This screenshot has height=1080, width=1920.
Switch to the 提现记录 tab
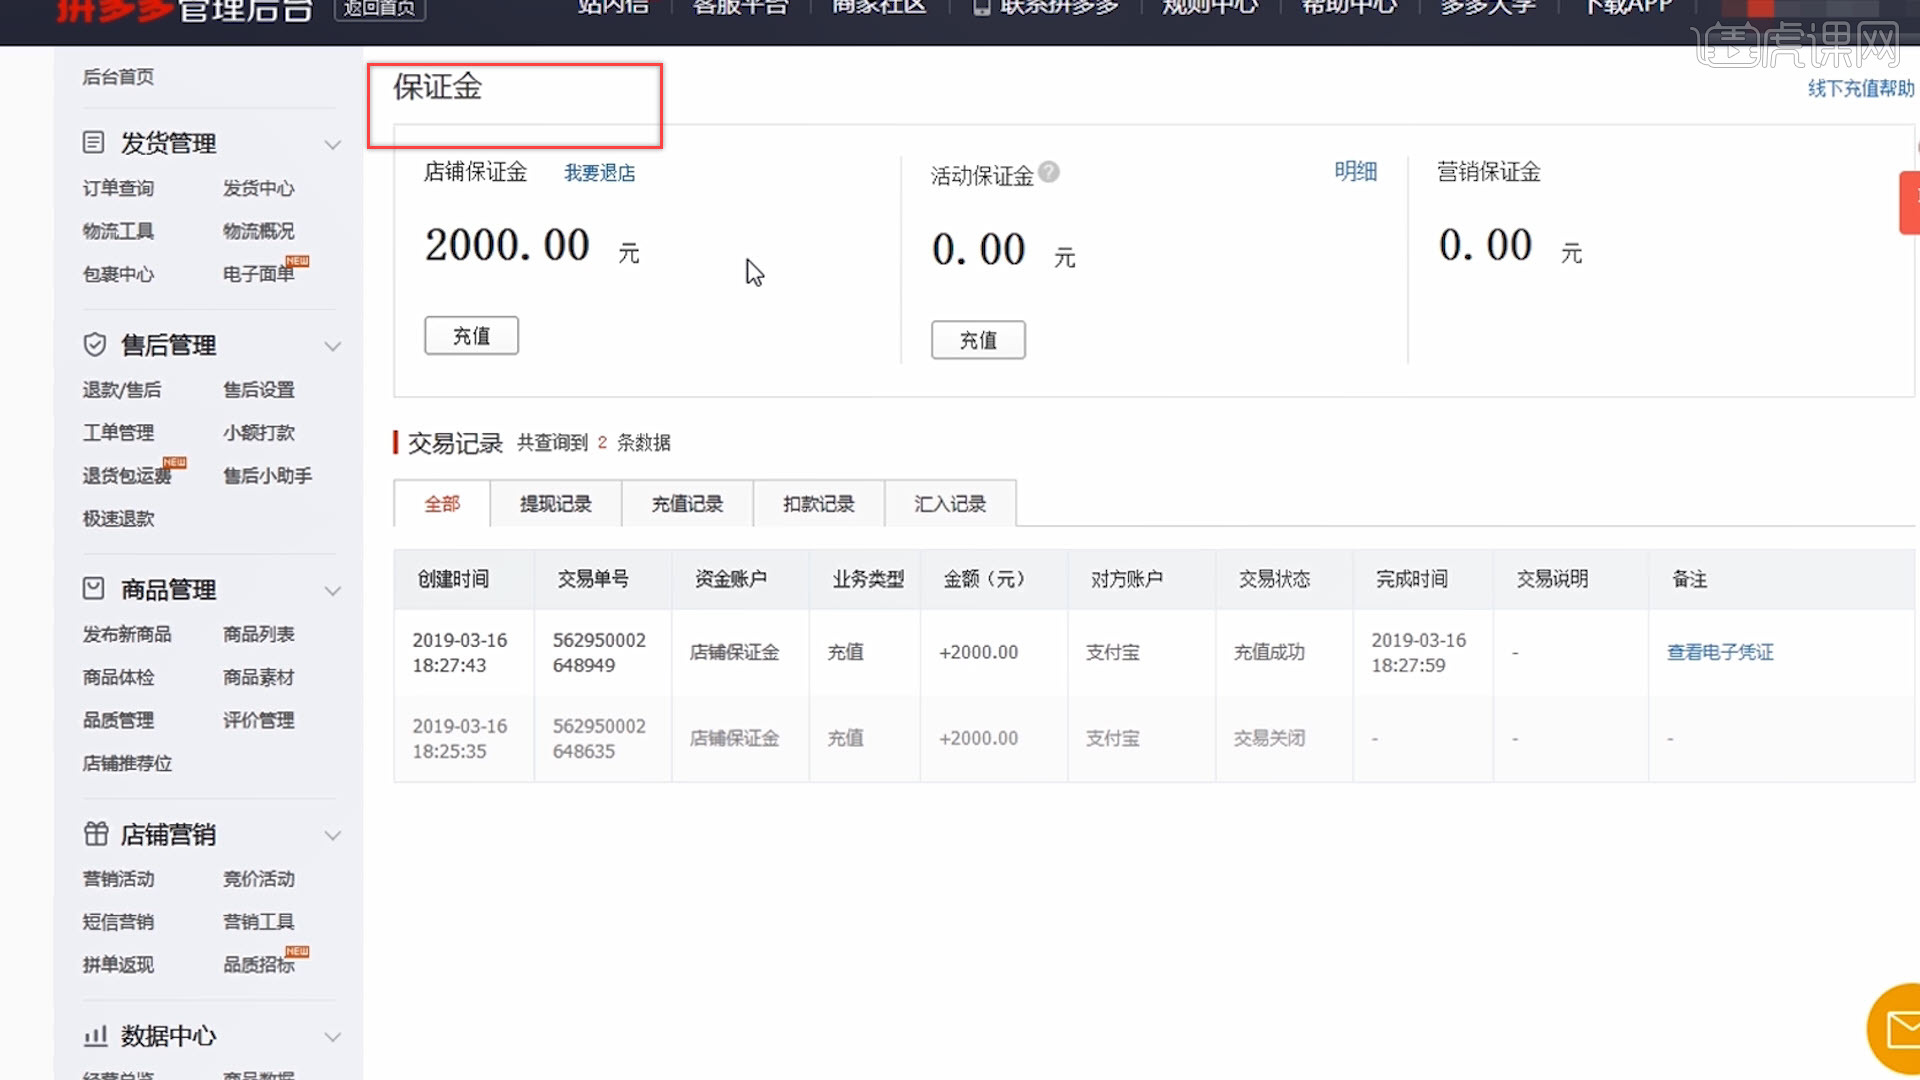(556, 504)
